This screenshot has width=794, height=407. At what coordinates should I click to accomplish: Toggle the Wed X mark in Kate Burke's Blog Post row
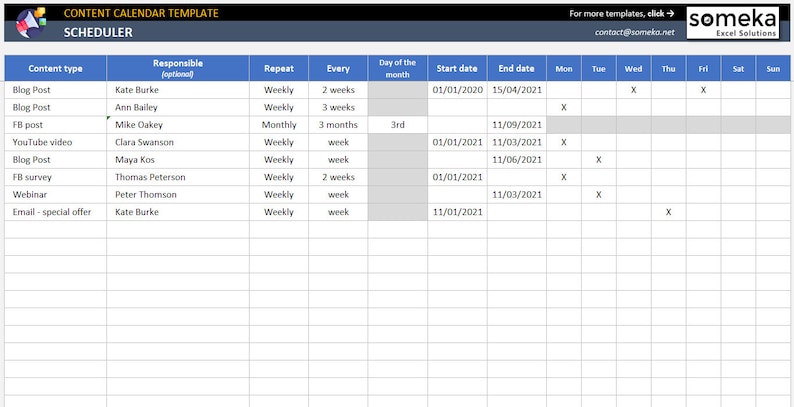point(633,90)
